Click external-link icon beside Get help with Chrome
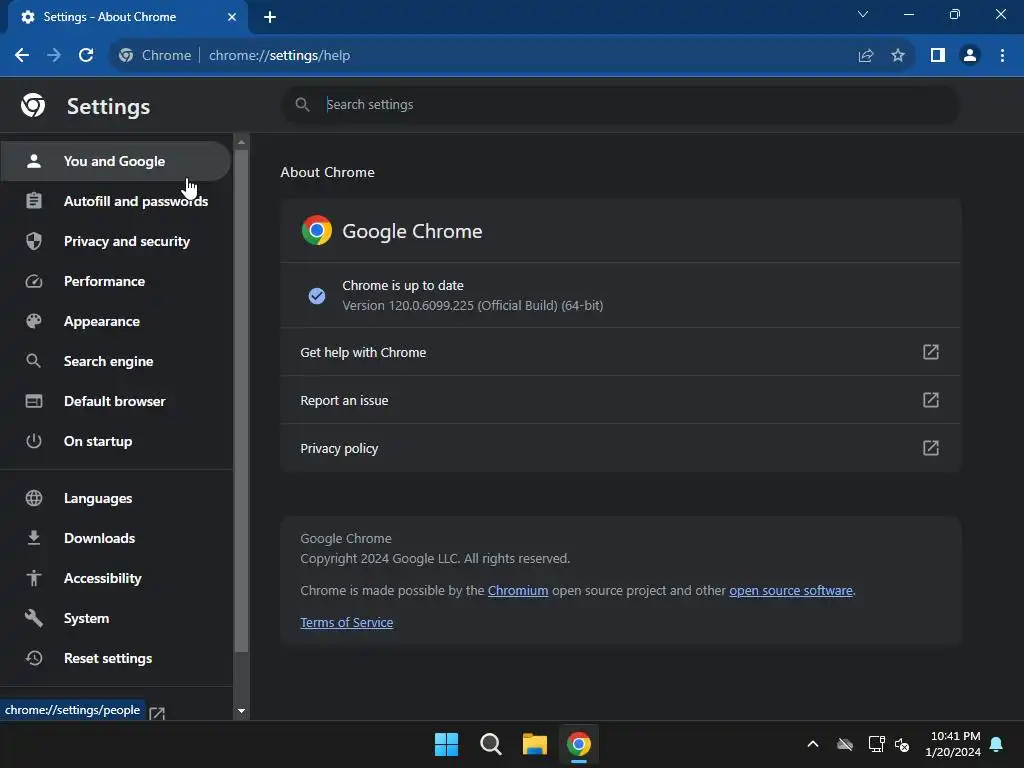The image size is (1024, 768). pos(931,352)
